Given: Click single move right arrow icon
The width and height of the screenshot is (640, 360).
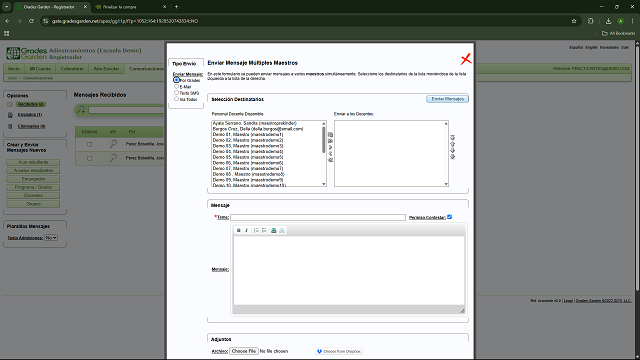Looking at the screenshot, I should click(x=331, y=147).
